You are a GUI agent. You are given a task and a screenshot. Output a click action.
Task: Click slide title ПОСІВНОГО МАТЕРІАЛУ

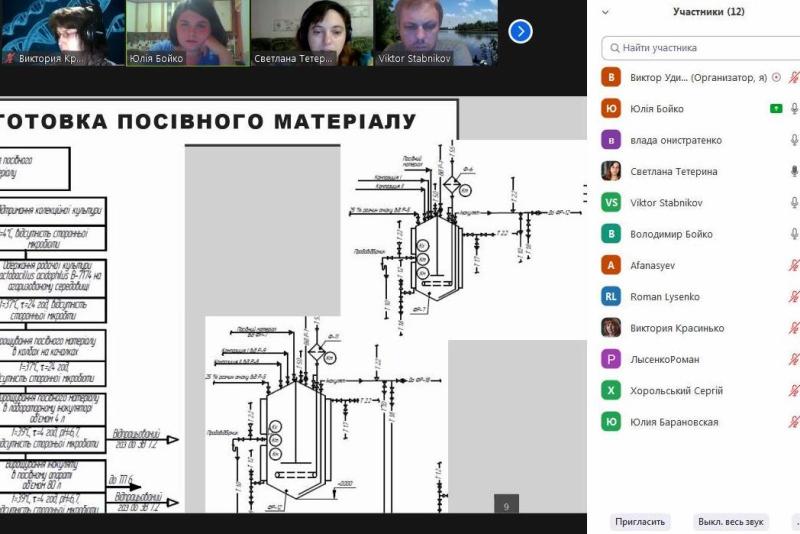pyautogui.click(x=267, y=121)
